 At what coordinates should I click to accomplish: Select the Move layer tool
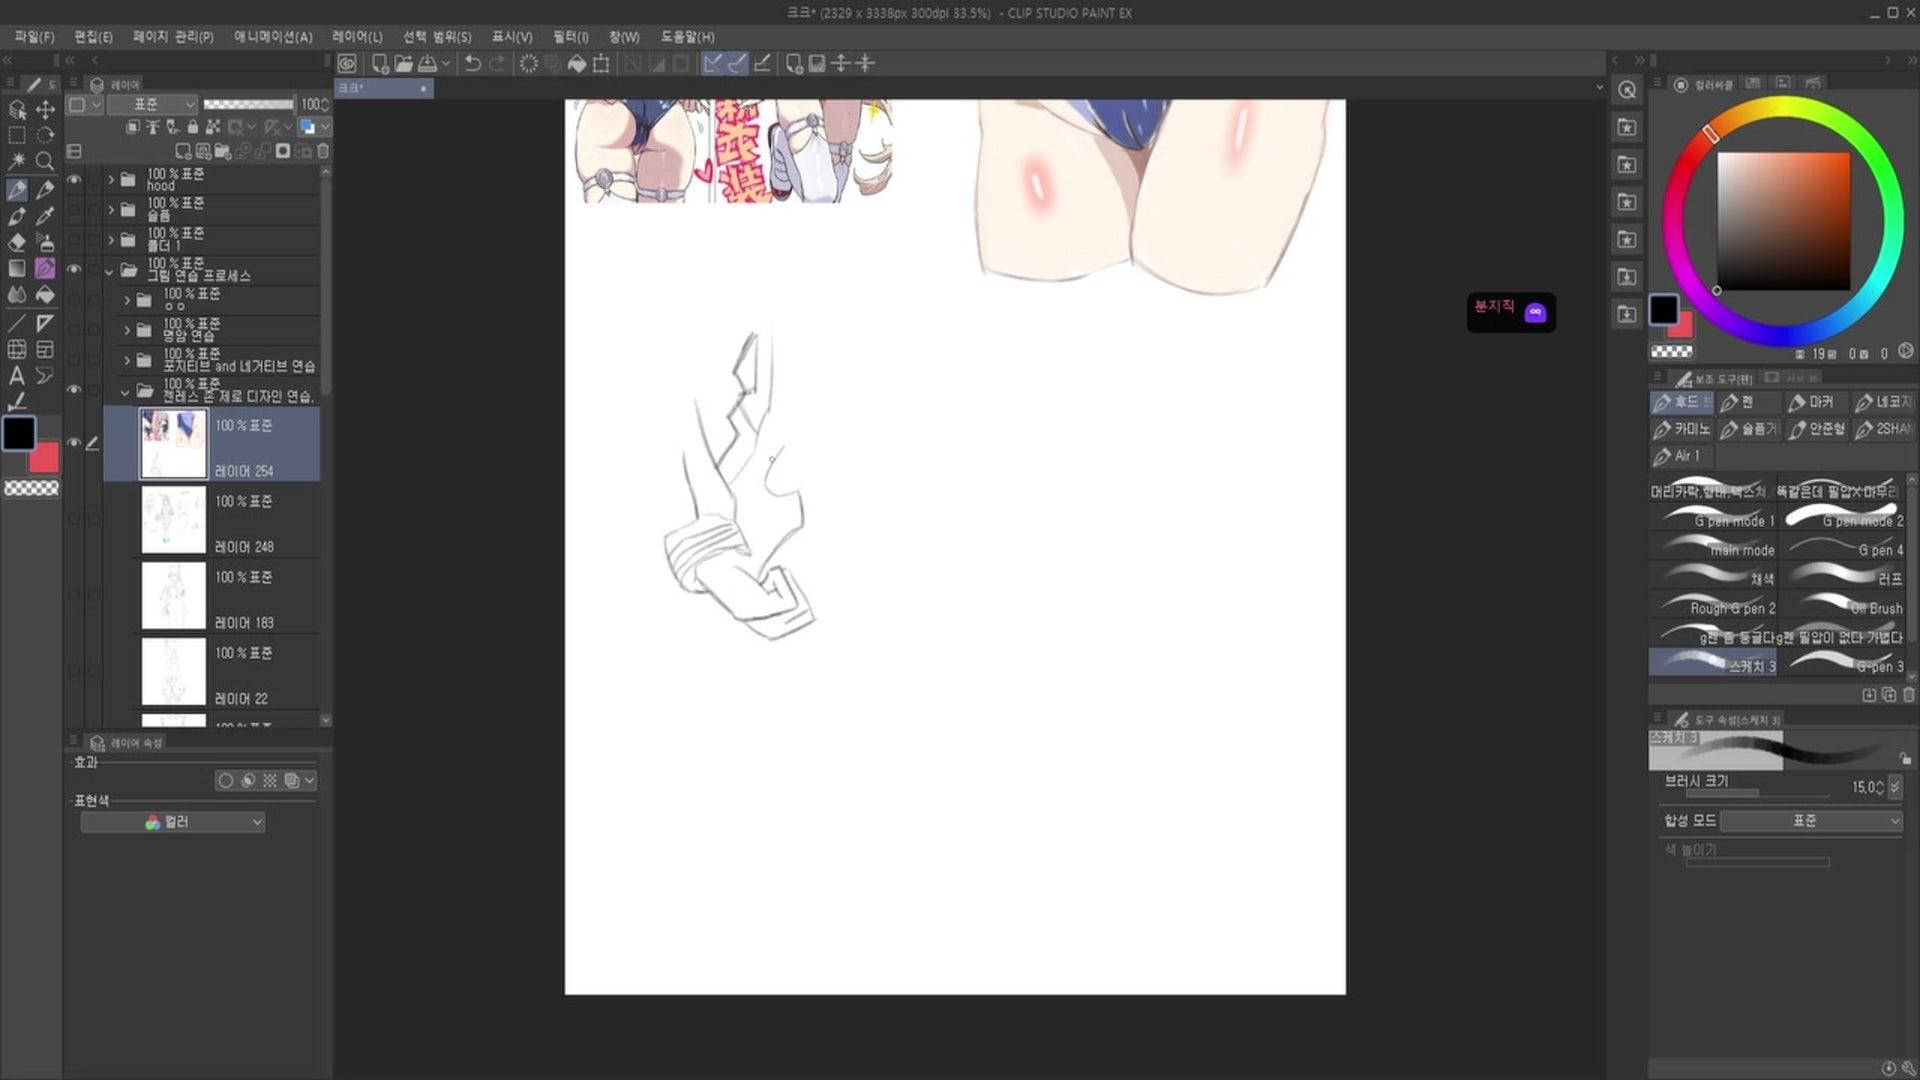(45, 109)
